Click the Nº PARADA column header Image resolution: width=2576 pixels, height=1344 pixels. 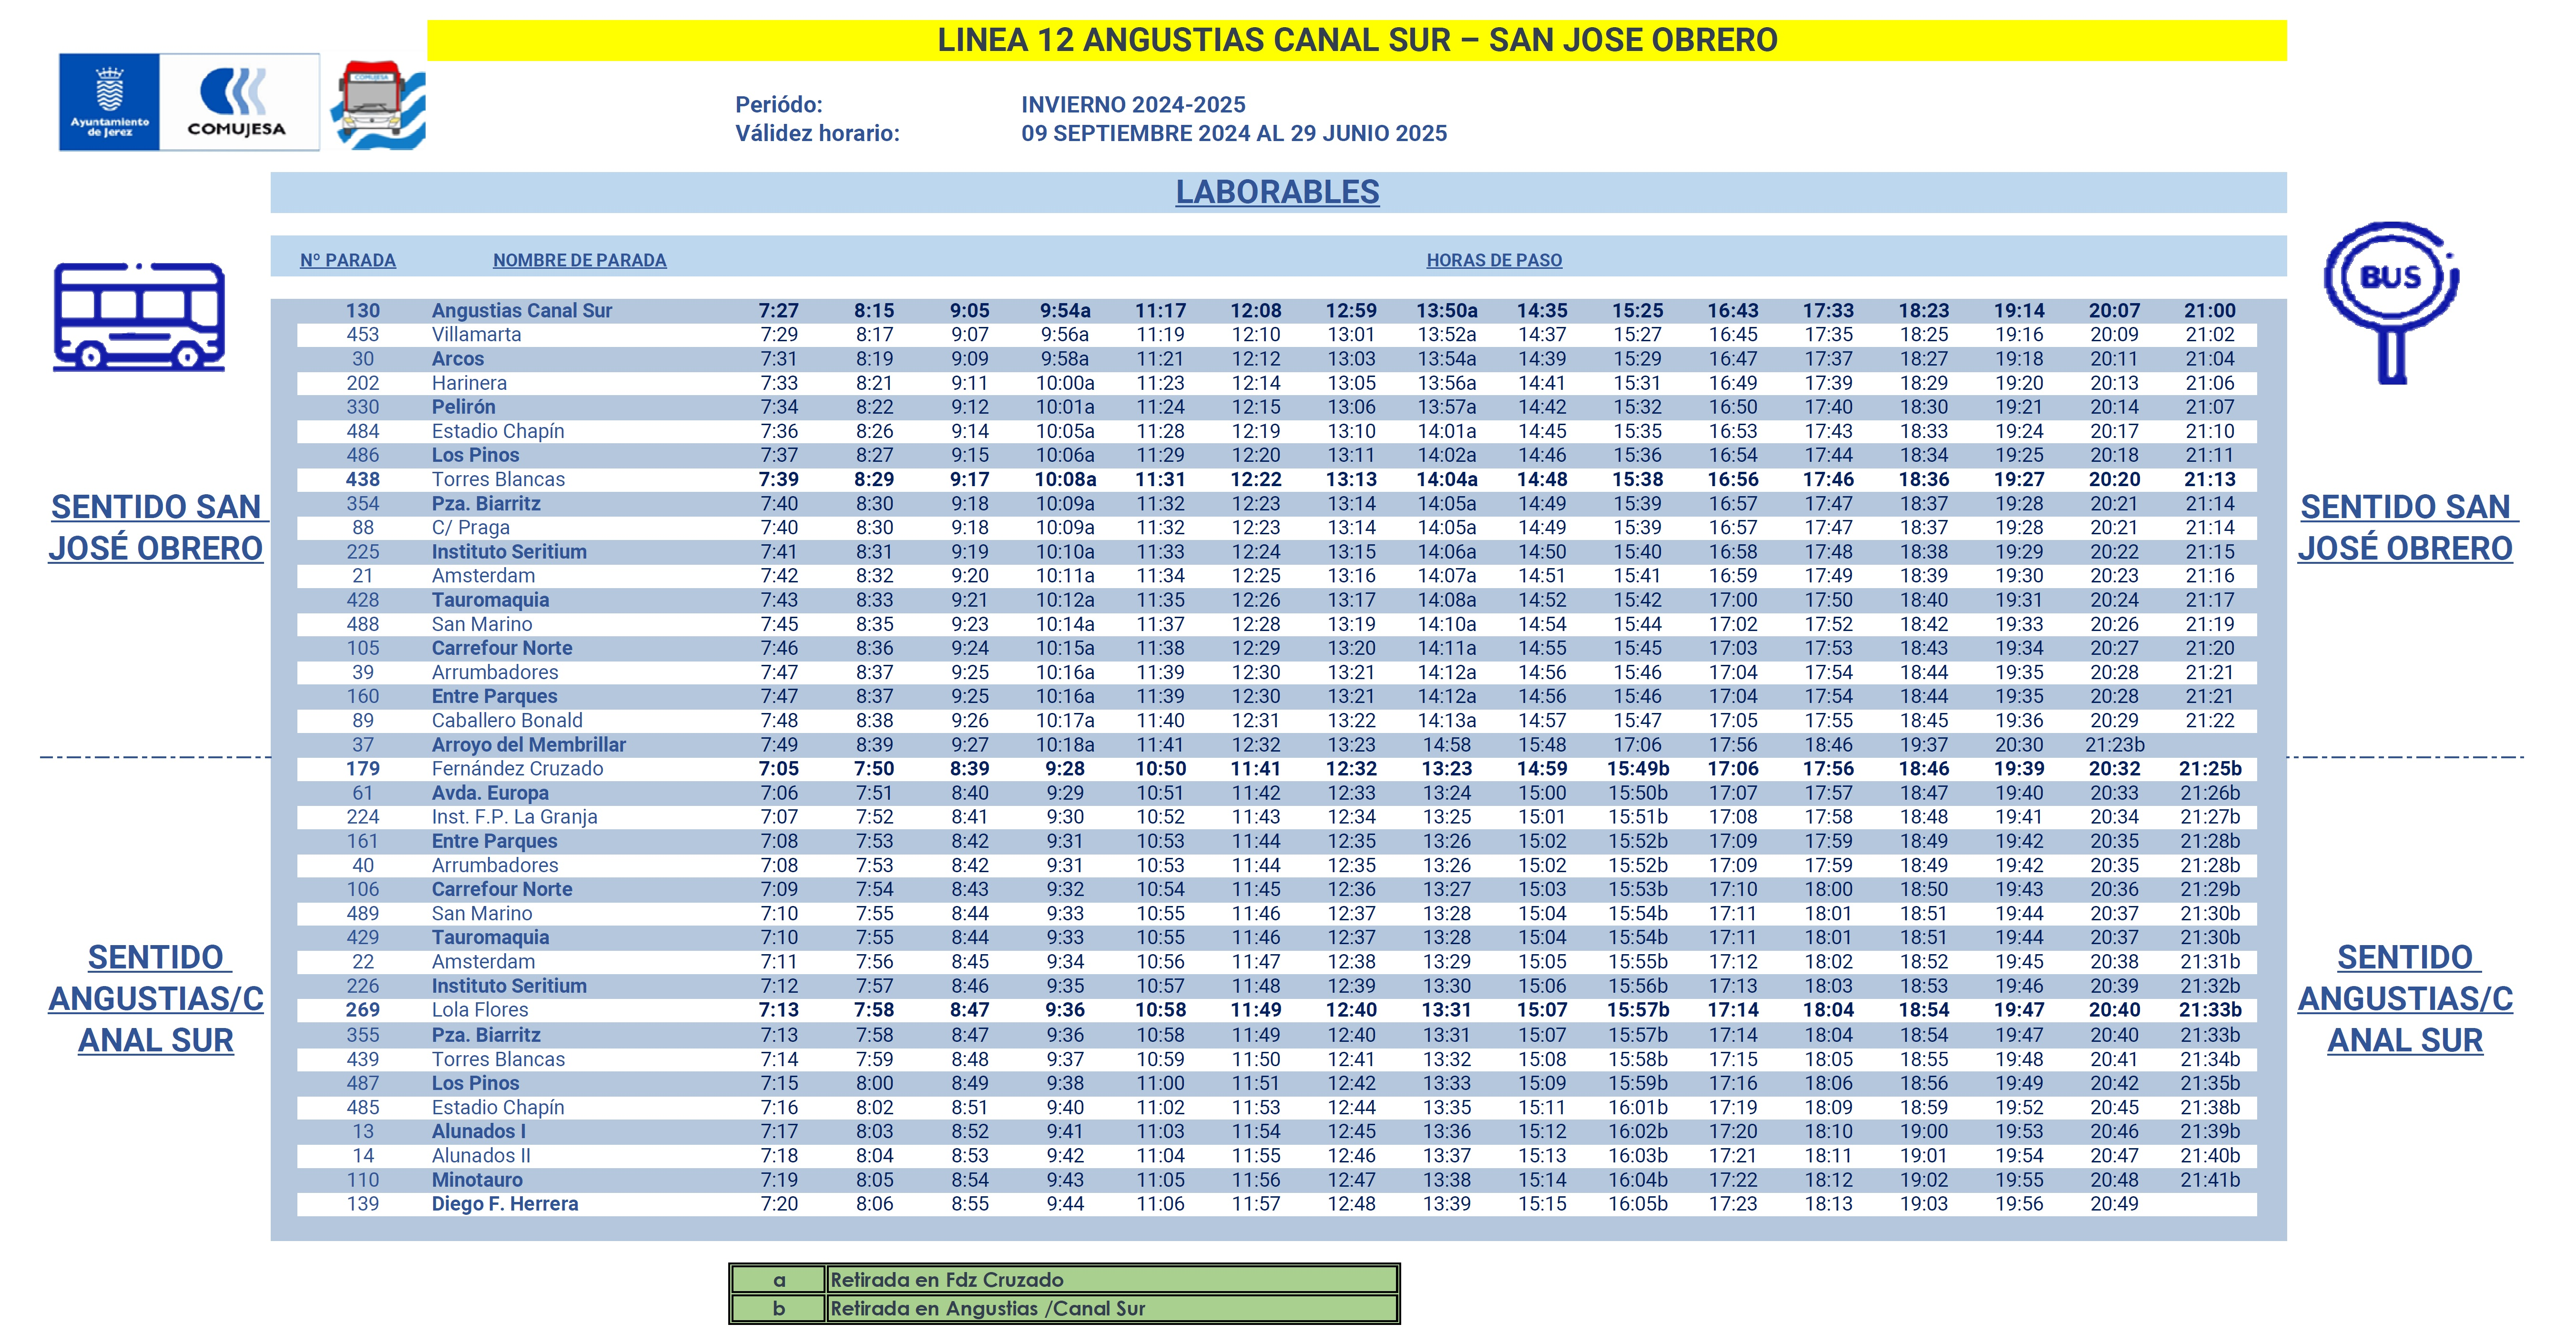pos(348,260)
